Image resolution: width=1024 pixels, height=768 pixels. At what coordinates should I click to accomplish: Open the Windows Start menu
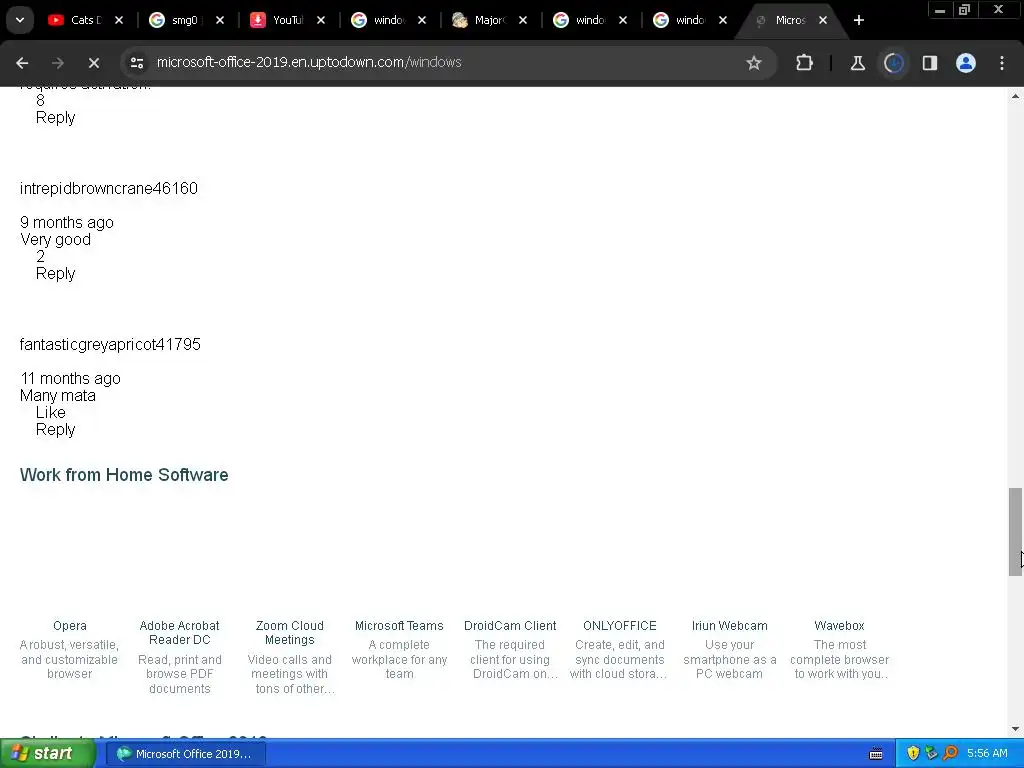(47, 754)
